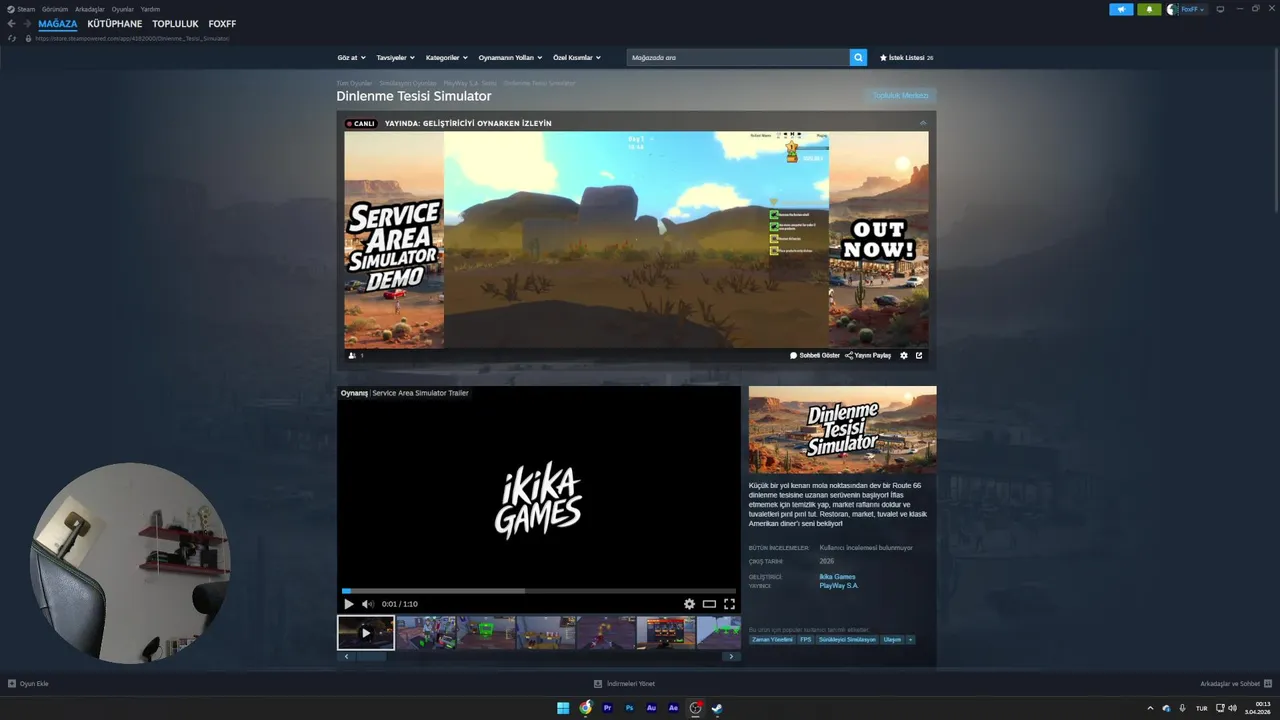This screenshot has height=720, width=1280.
Task: Click Oyun Ekle add game button
Action: [x=28, y=684]
